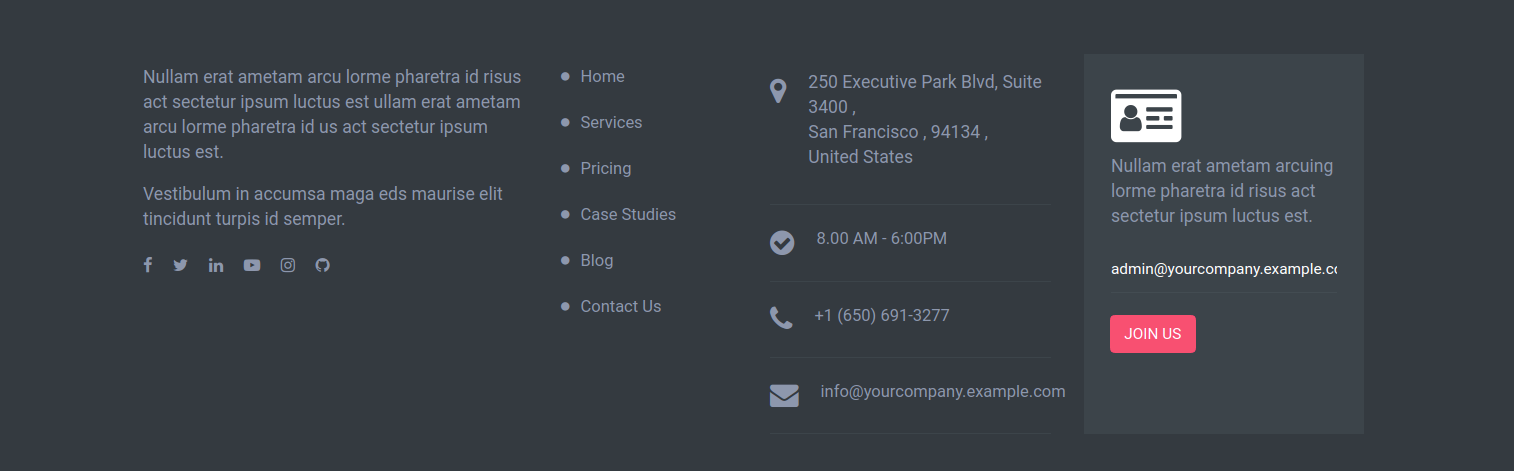Open the LinkedIn social icon
1514x471 pixels.
point(216,265)
